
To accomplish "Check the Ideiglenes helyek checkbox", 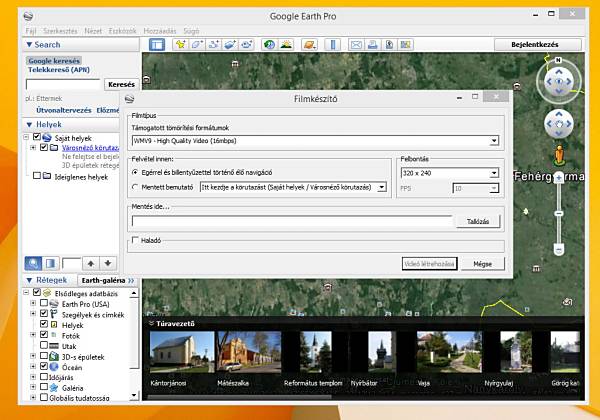I will (x=37, y=176).
